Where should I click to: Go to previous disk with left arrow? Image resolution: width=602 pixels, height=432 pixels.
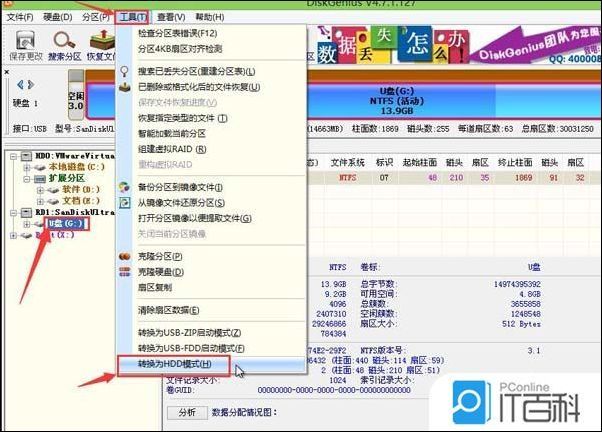tap(20, 84)
